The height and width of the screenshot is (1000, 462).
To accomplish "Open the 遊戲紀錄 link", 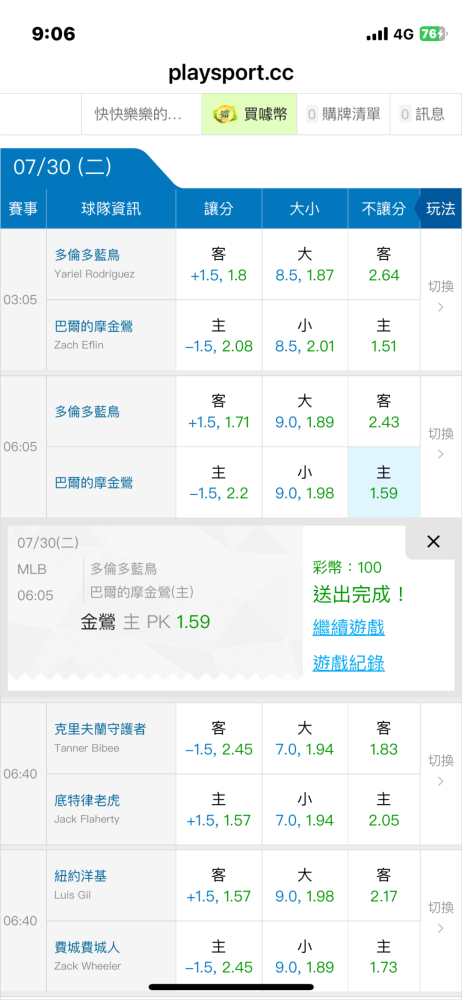I will [x=348, y=663].
